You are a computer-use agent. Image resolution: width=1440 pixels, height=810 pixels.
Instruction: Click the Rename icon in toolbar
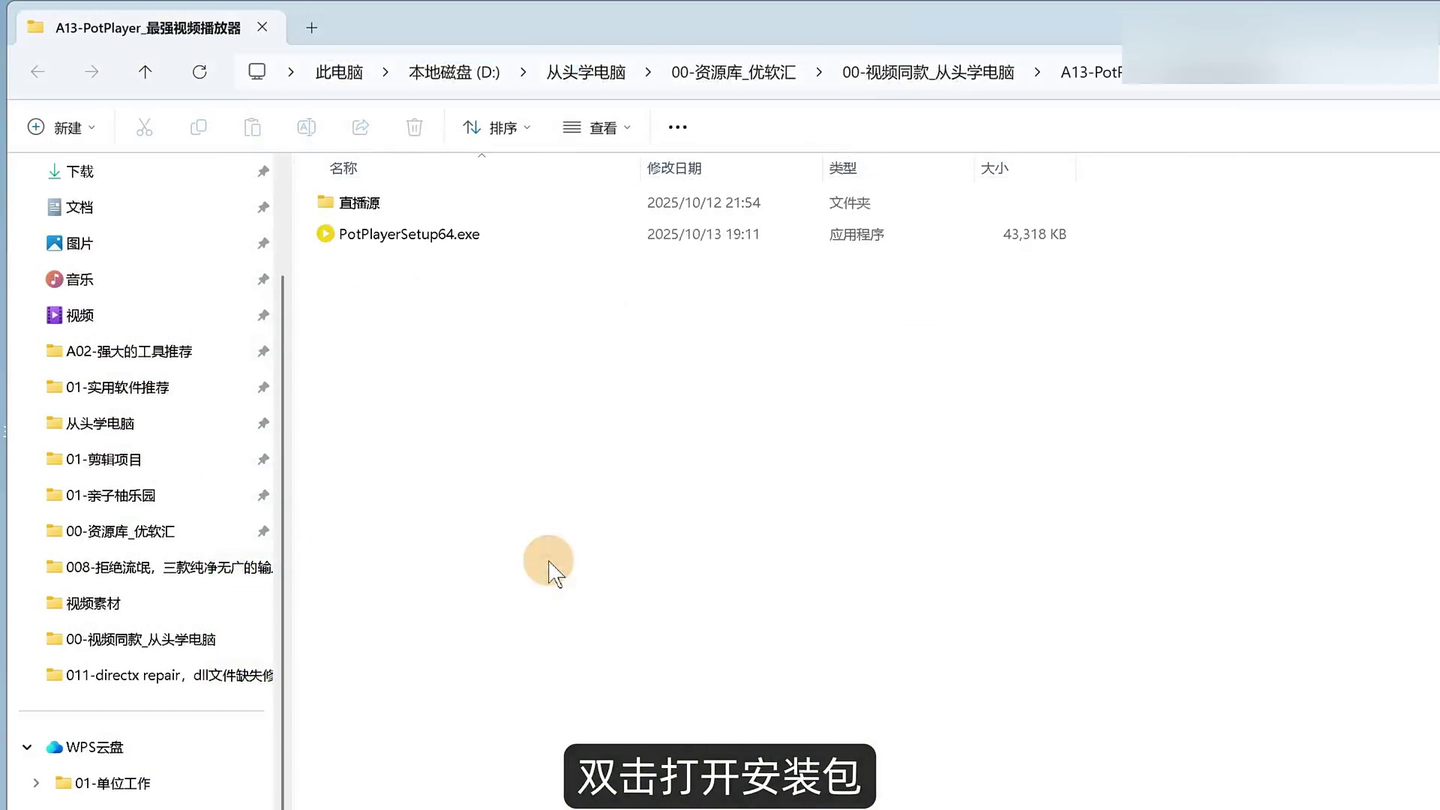pyautogui.click(x=306, y=127)
